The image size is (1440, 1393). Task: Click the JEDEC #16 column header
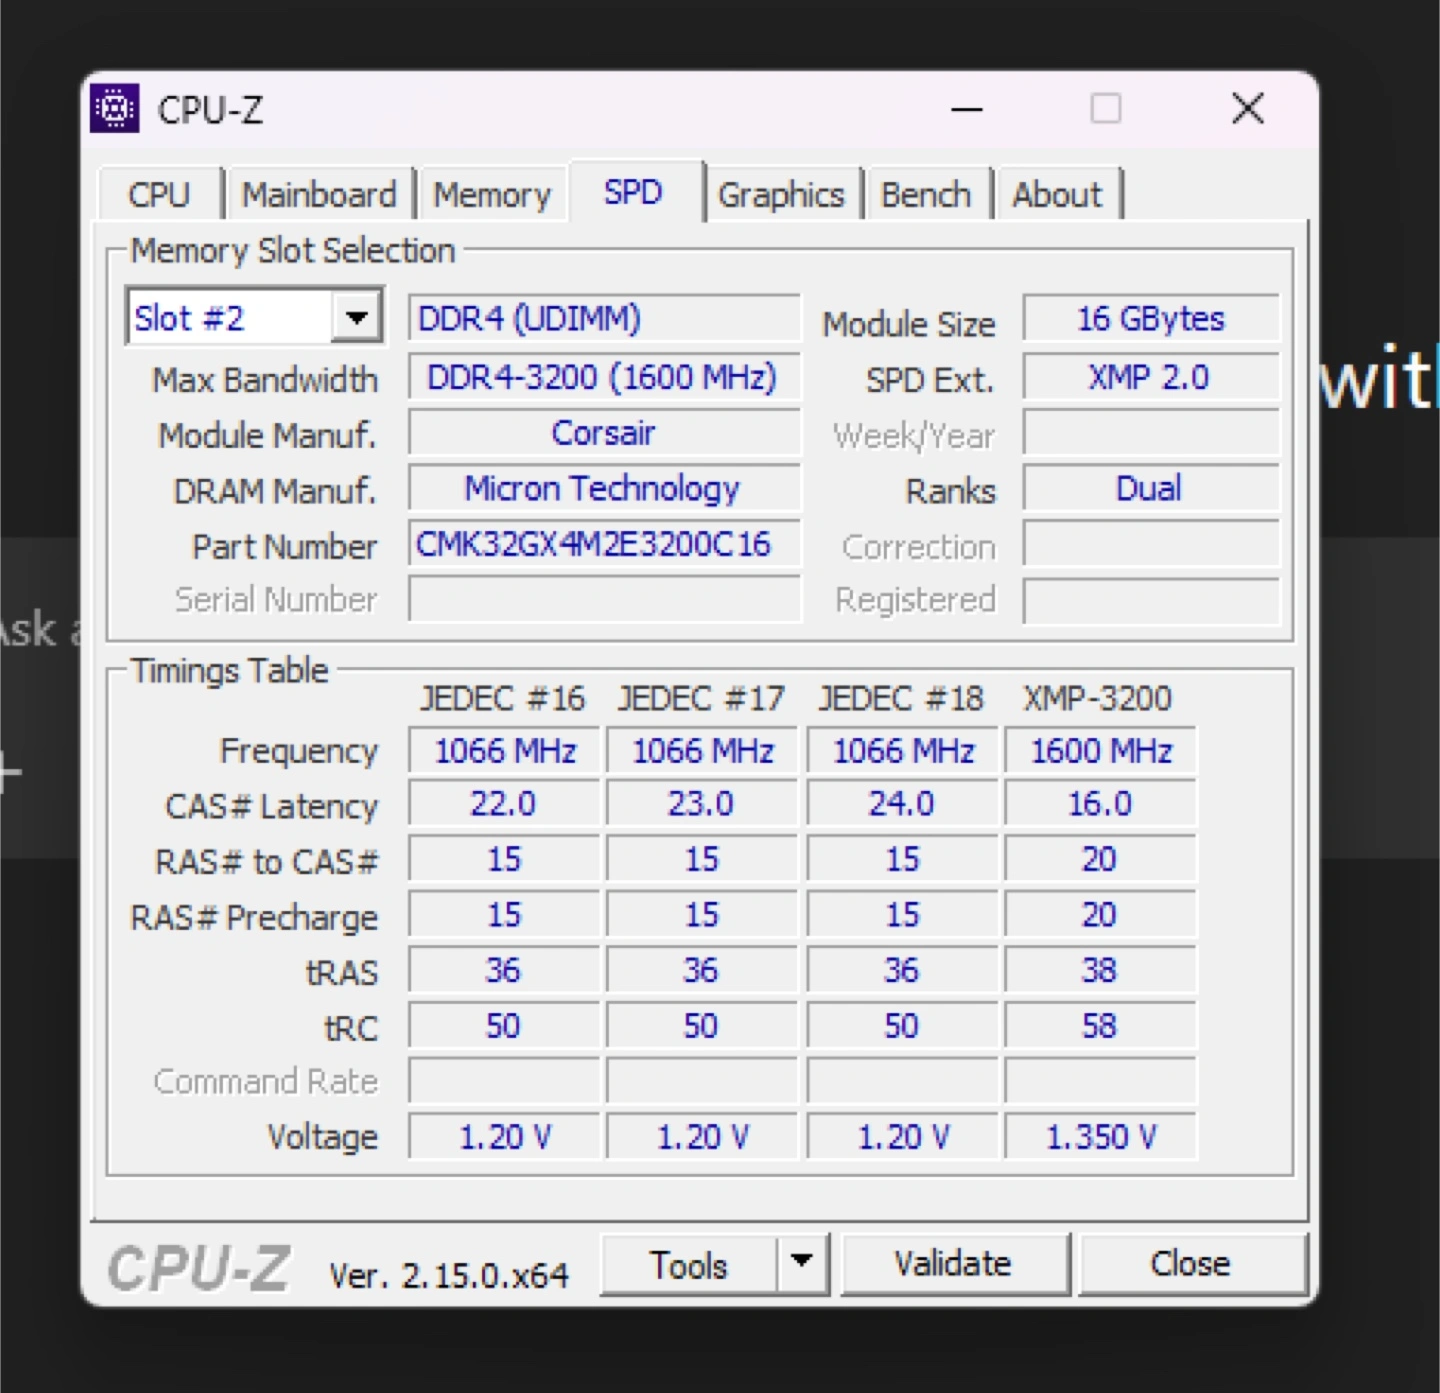(x=503, y=698)
